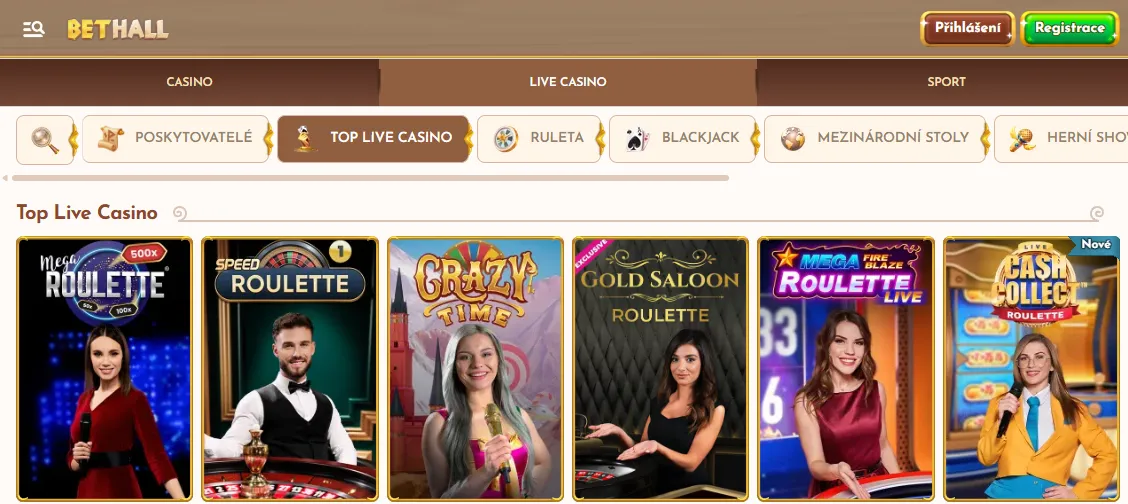Open the Mega Roulette game
The image size is (1128, 504).
[x=104, y=369]
